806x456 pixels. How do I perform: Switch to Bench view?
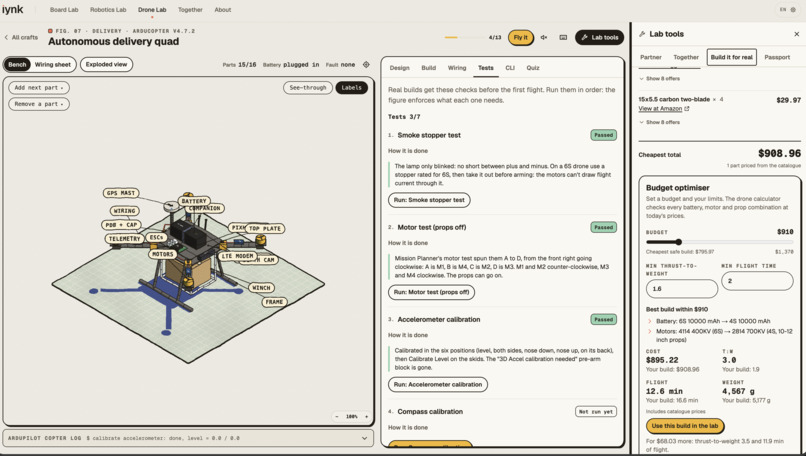17,65
